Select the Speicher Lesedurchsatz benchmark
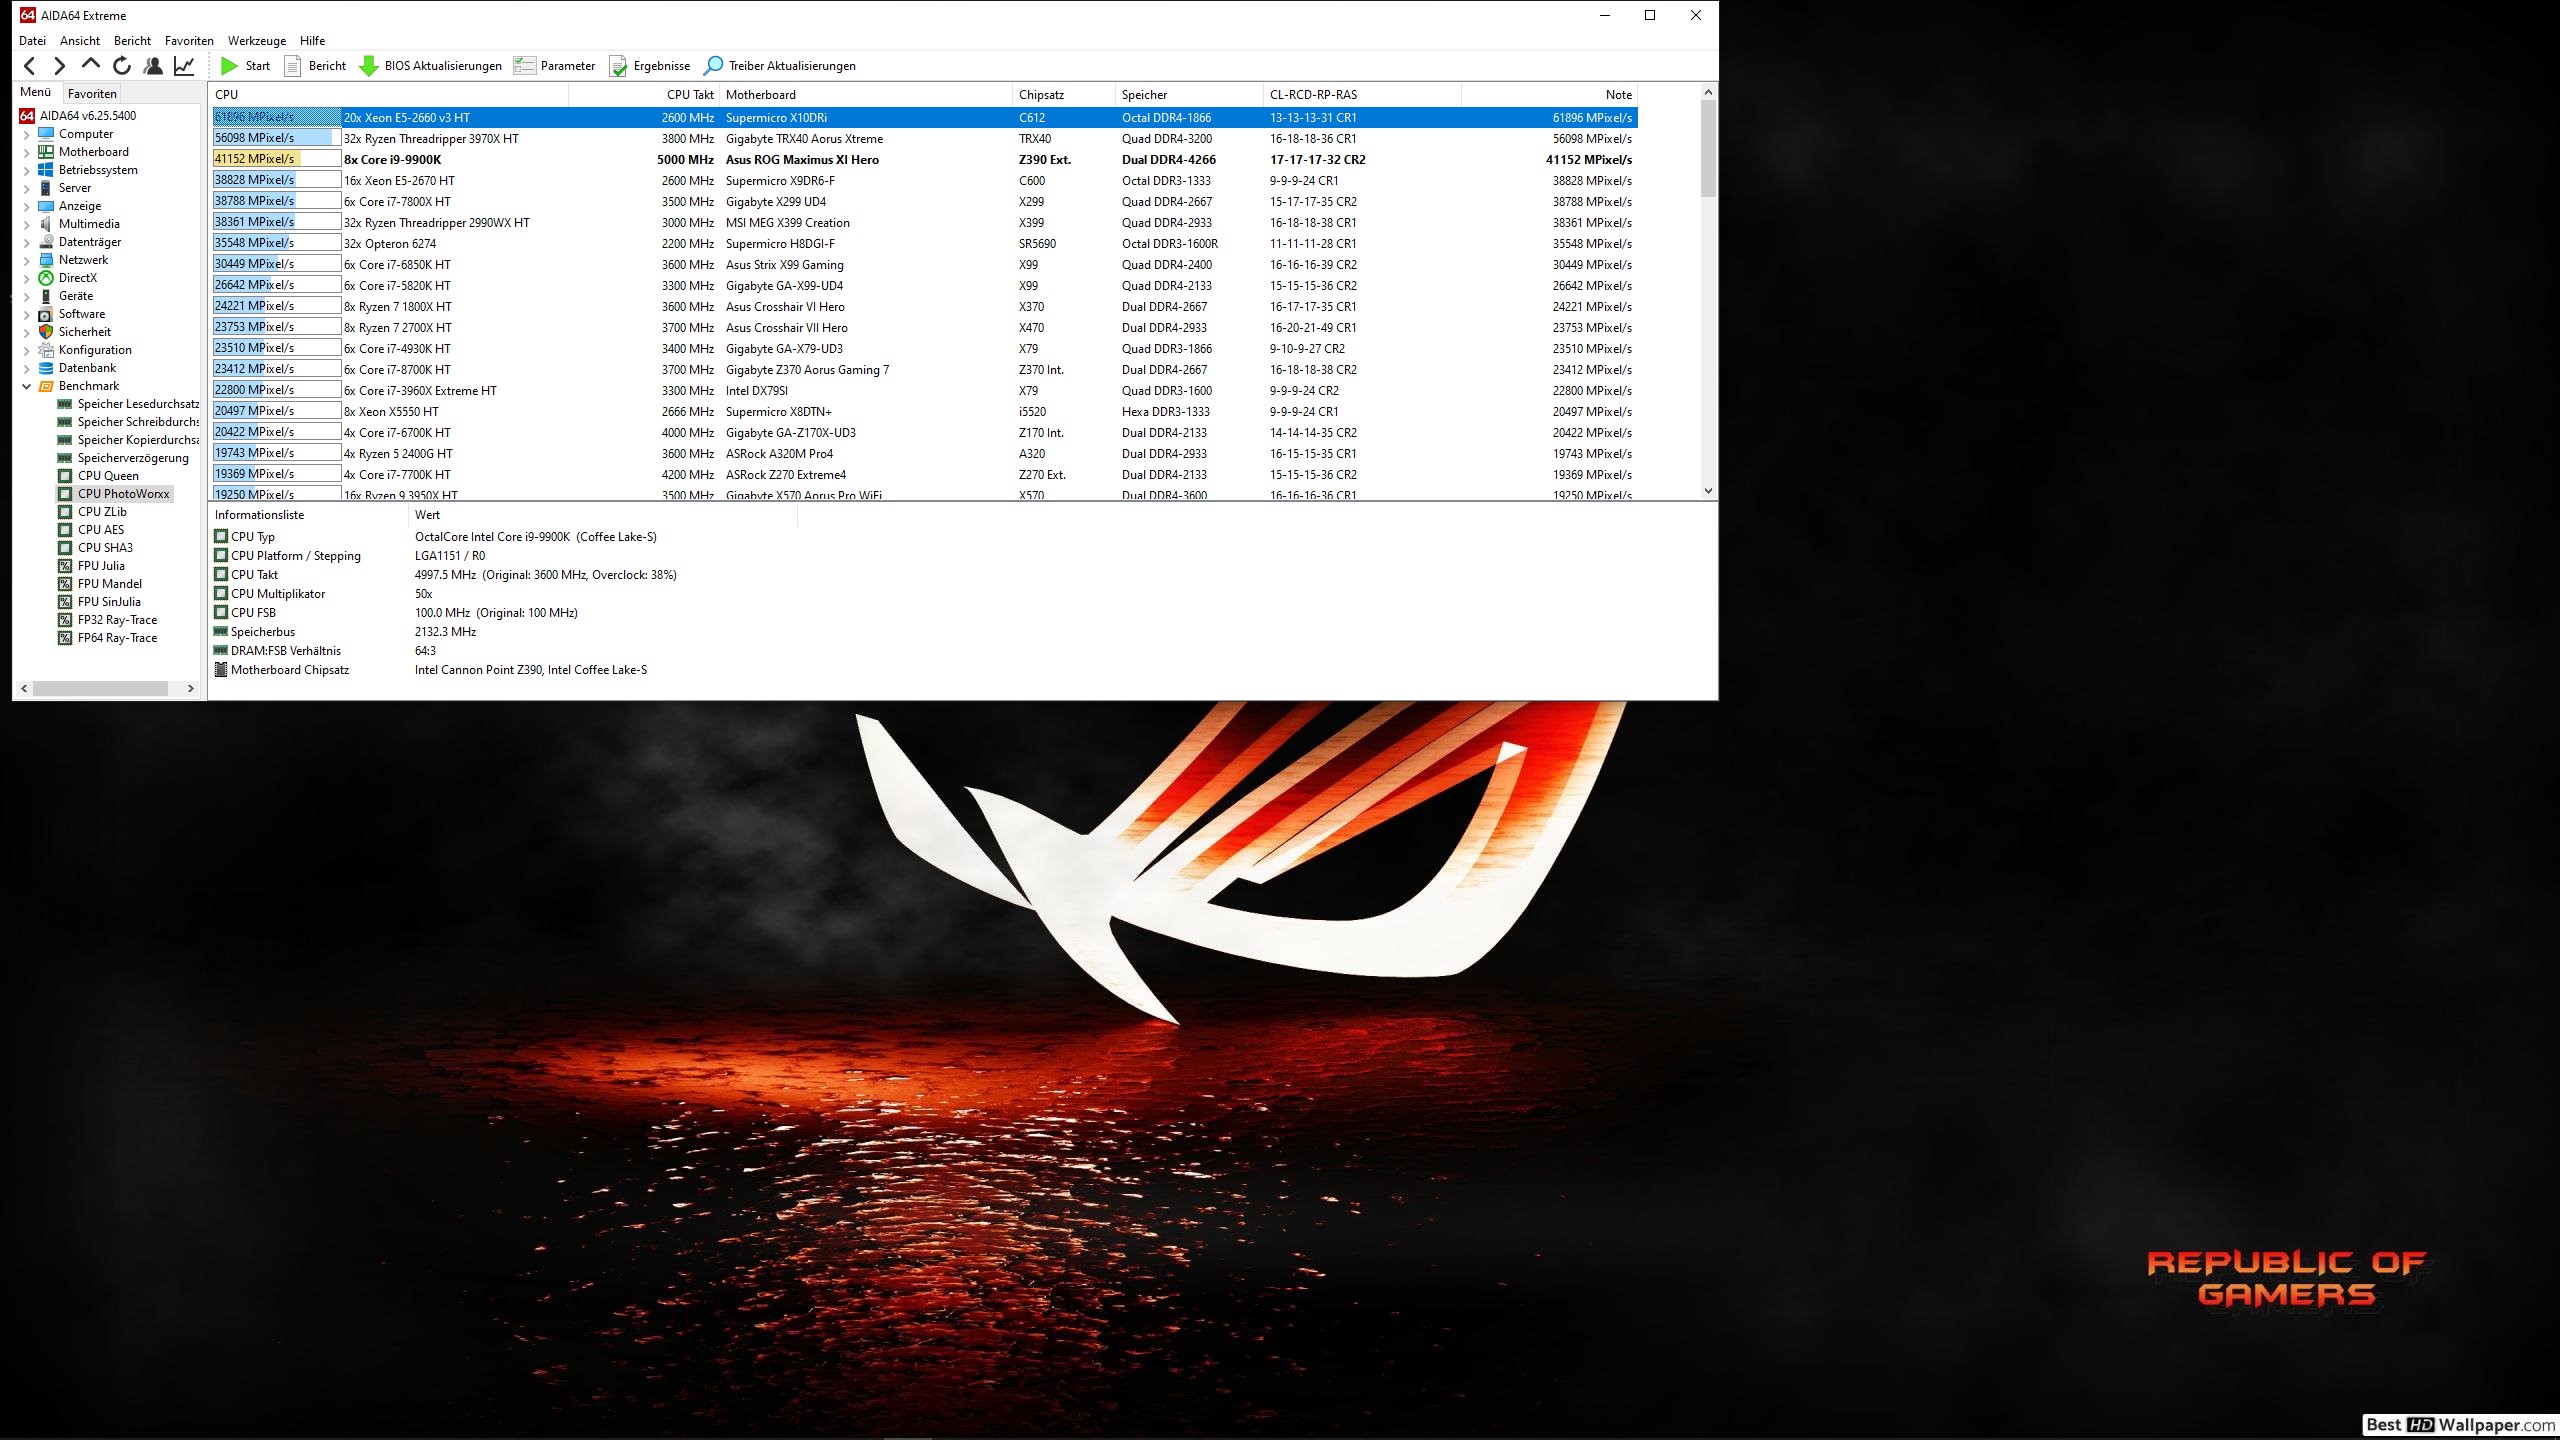The width and height of the screenshot is (2560, 1440). pyautogui.click(x=137, y=403)
